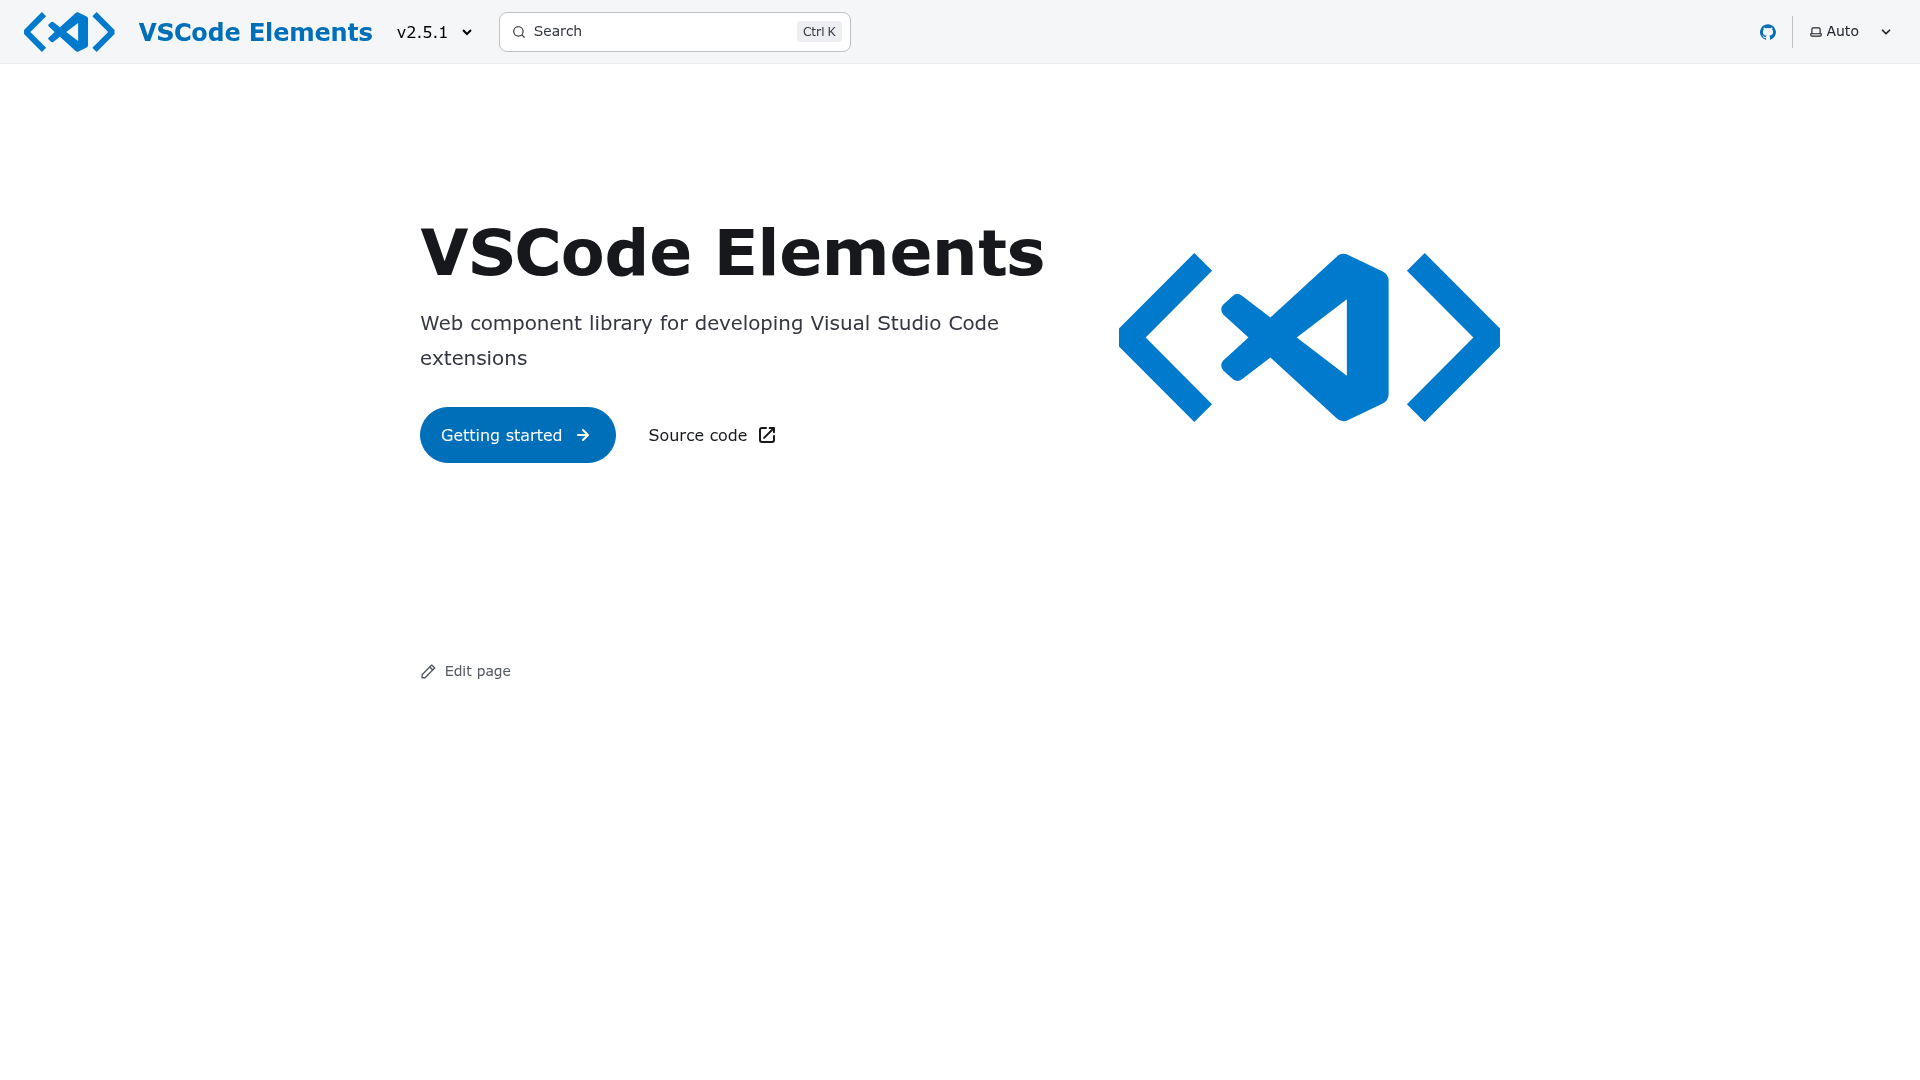The height and width of the screenshot is (1080, 1920).
Task: Click the large VSCode Elements hero logo
Action: coord(1309,337)
